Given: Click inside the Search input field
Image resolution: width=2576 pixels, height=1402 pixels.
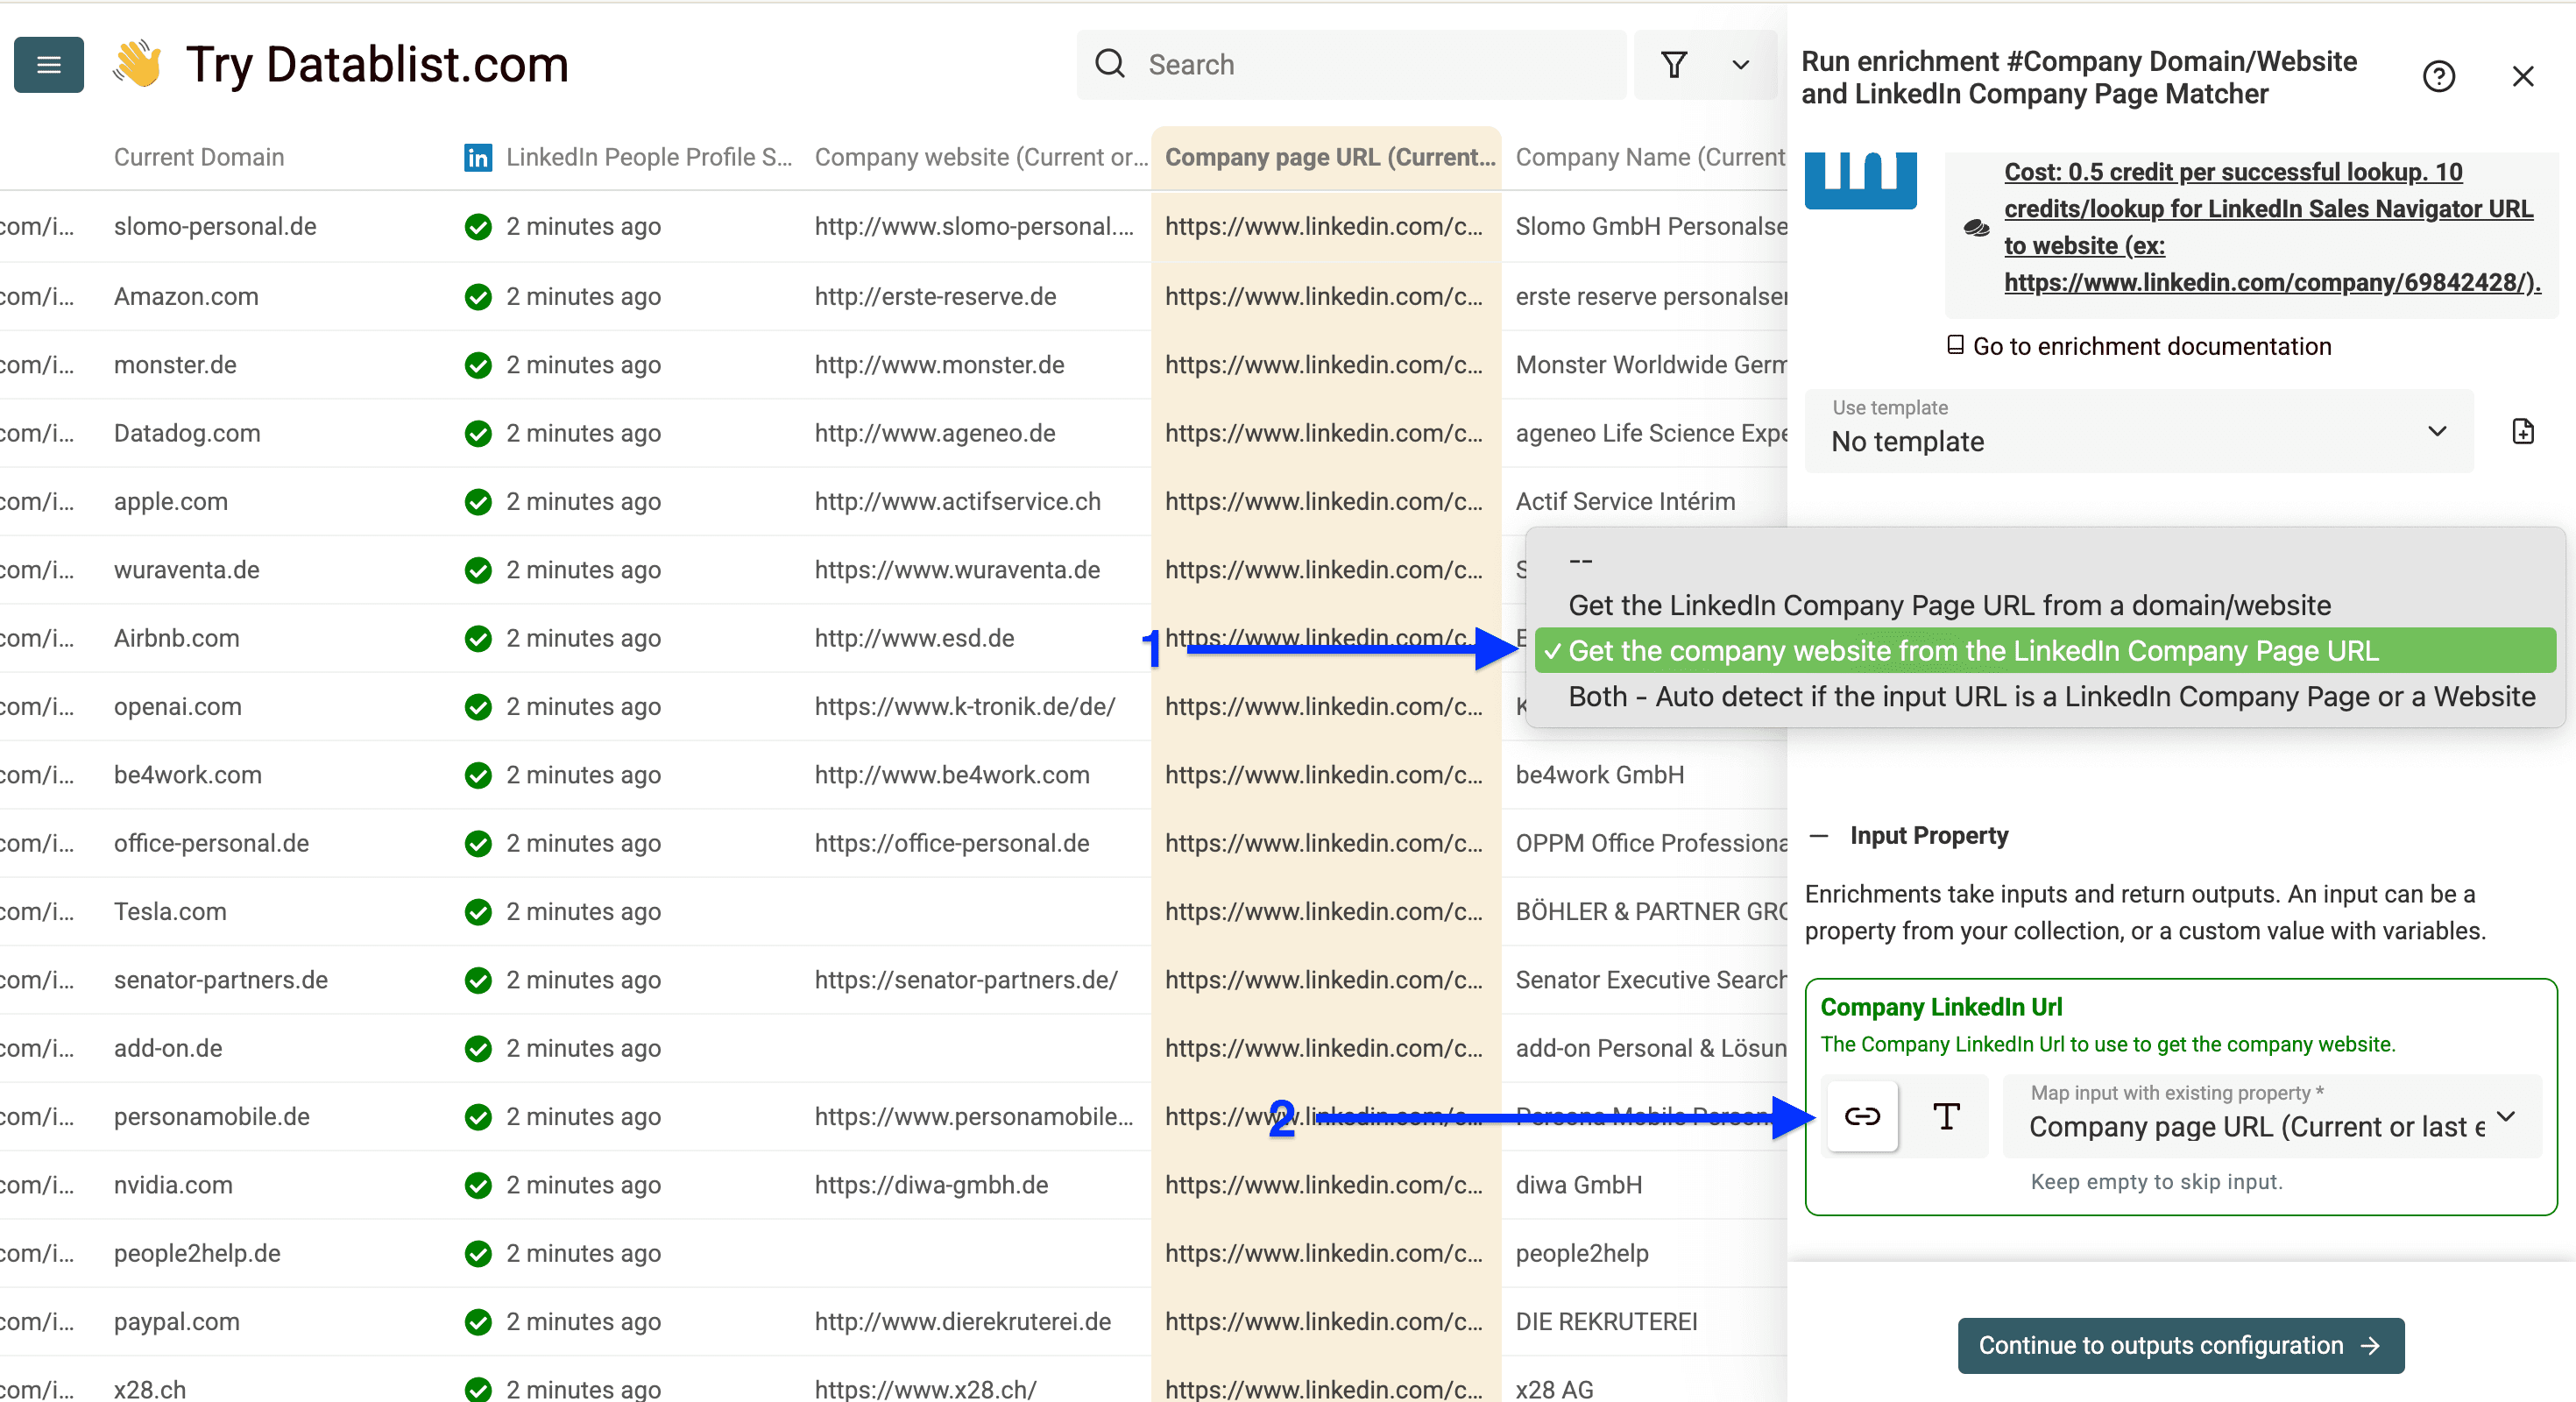Looking at the screenshot, I should 1350,63.
